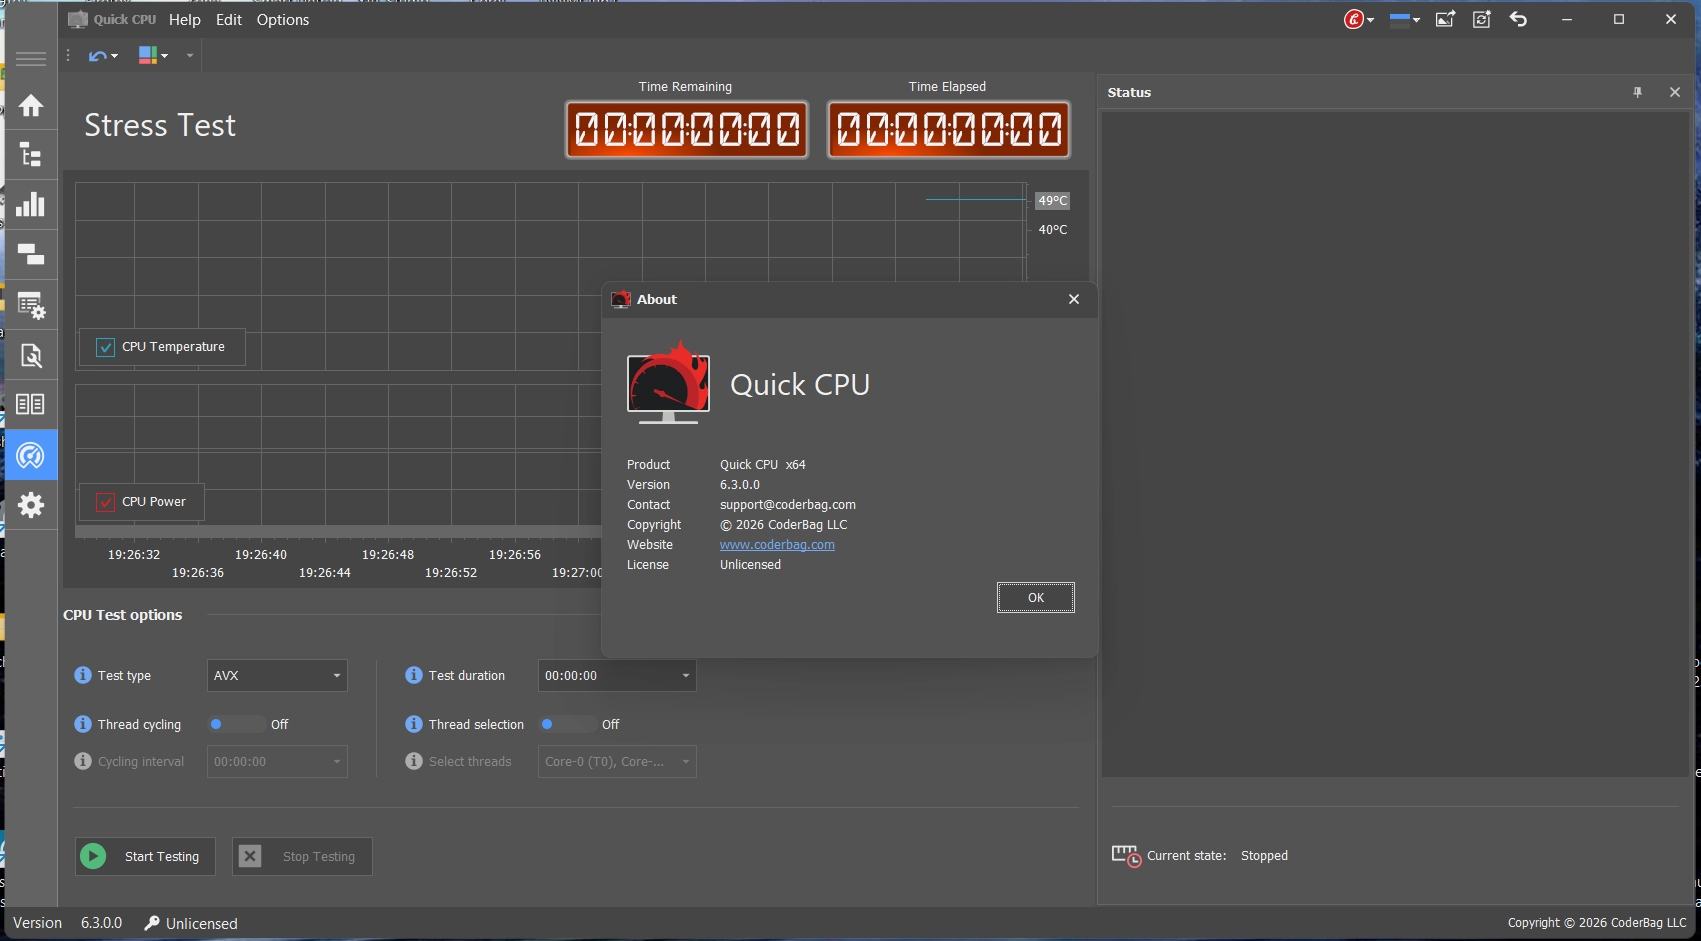
Task: Pin the Status panel
Action: pos(1638,92)
